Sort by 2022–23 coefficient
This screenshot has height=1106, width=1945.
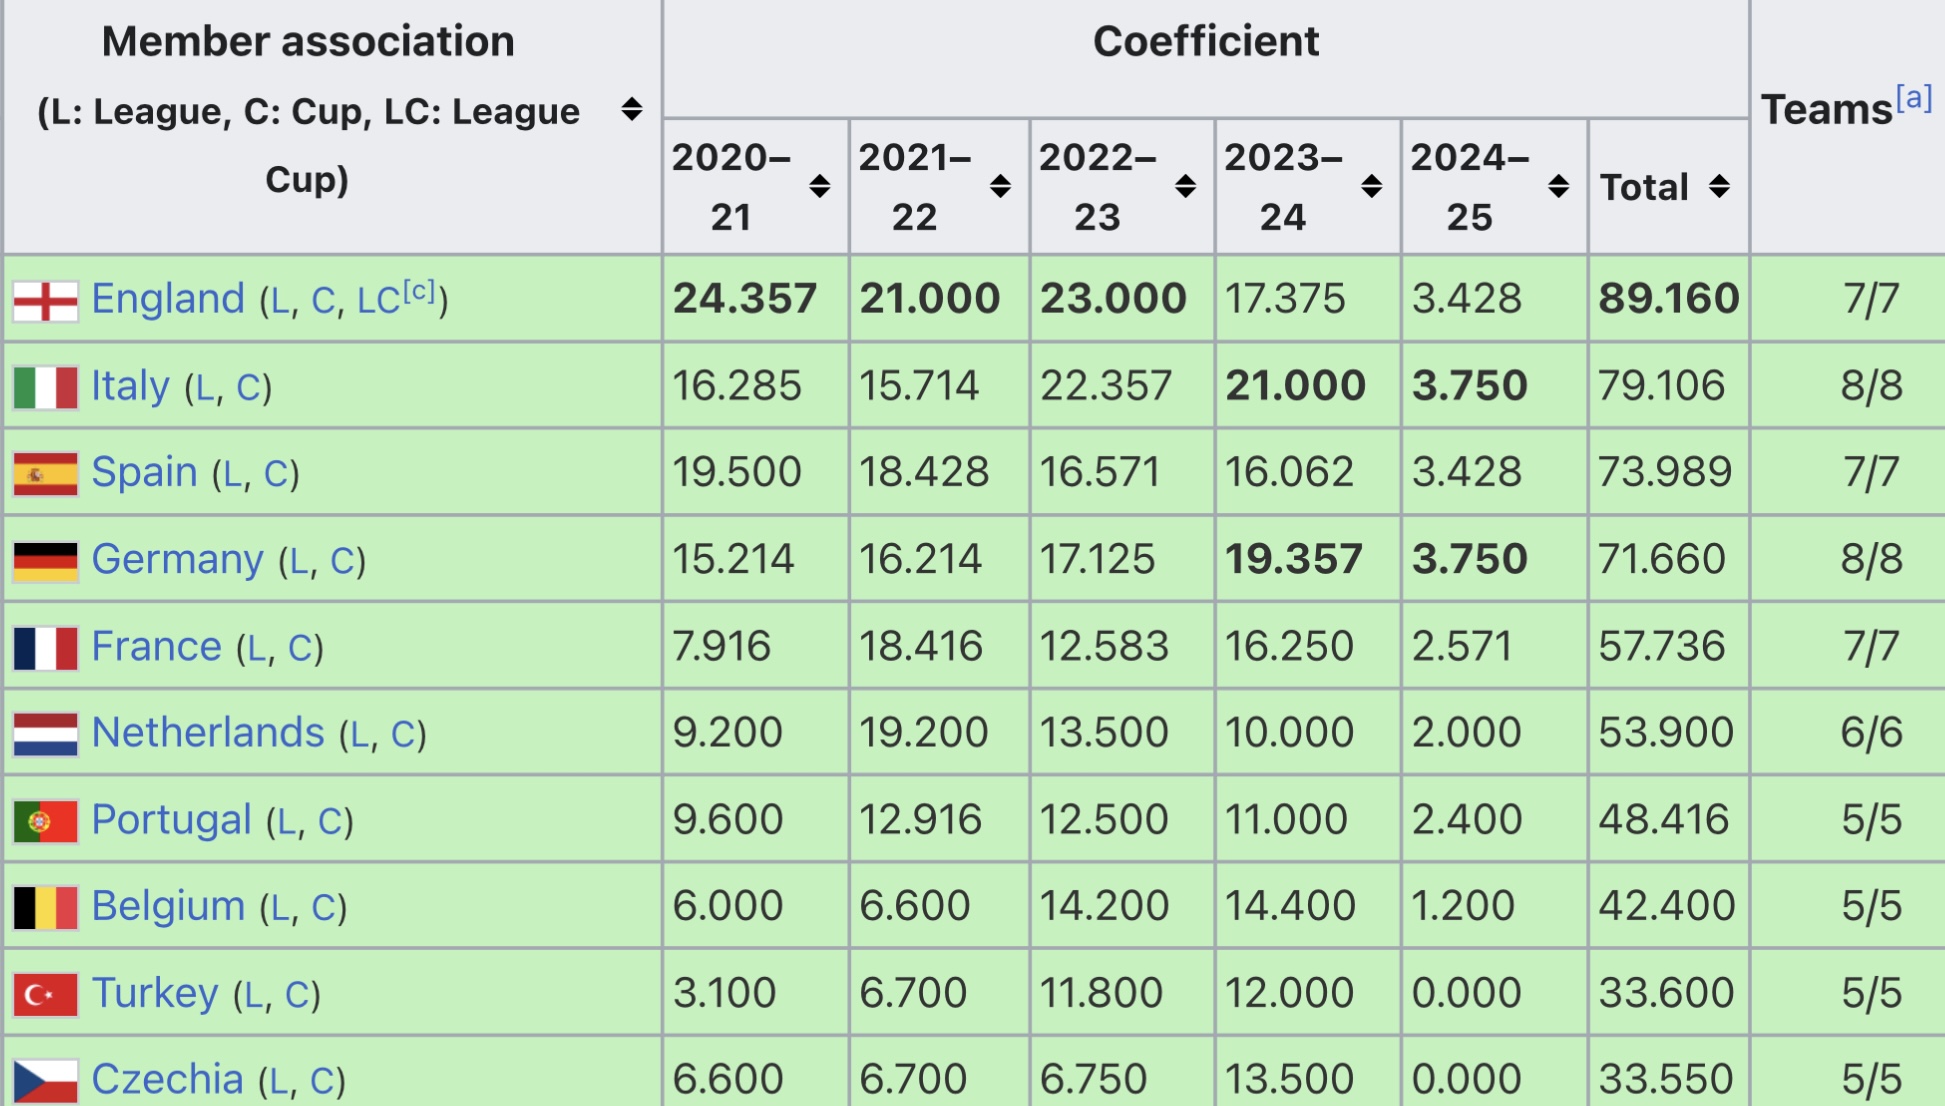coord(1186,186)
